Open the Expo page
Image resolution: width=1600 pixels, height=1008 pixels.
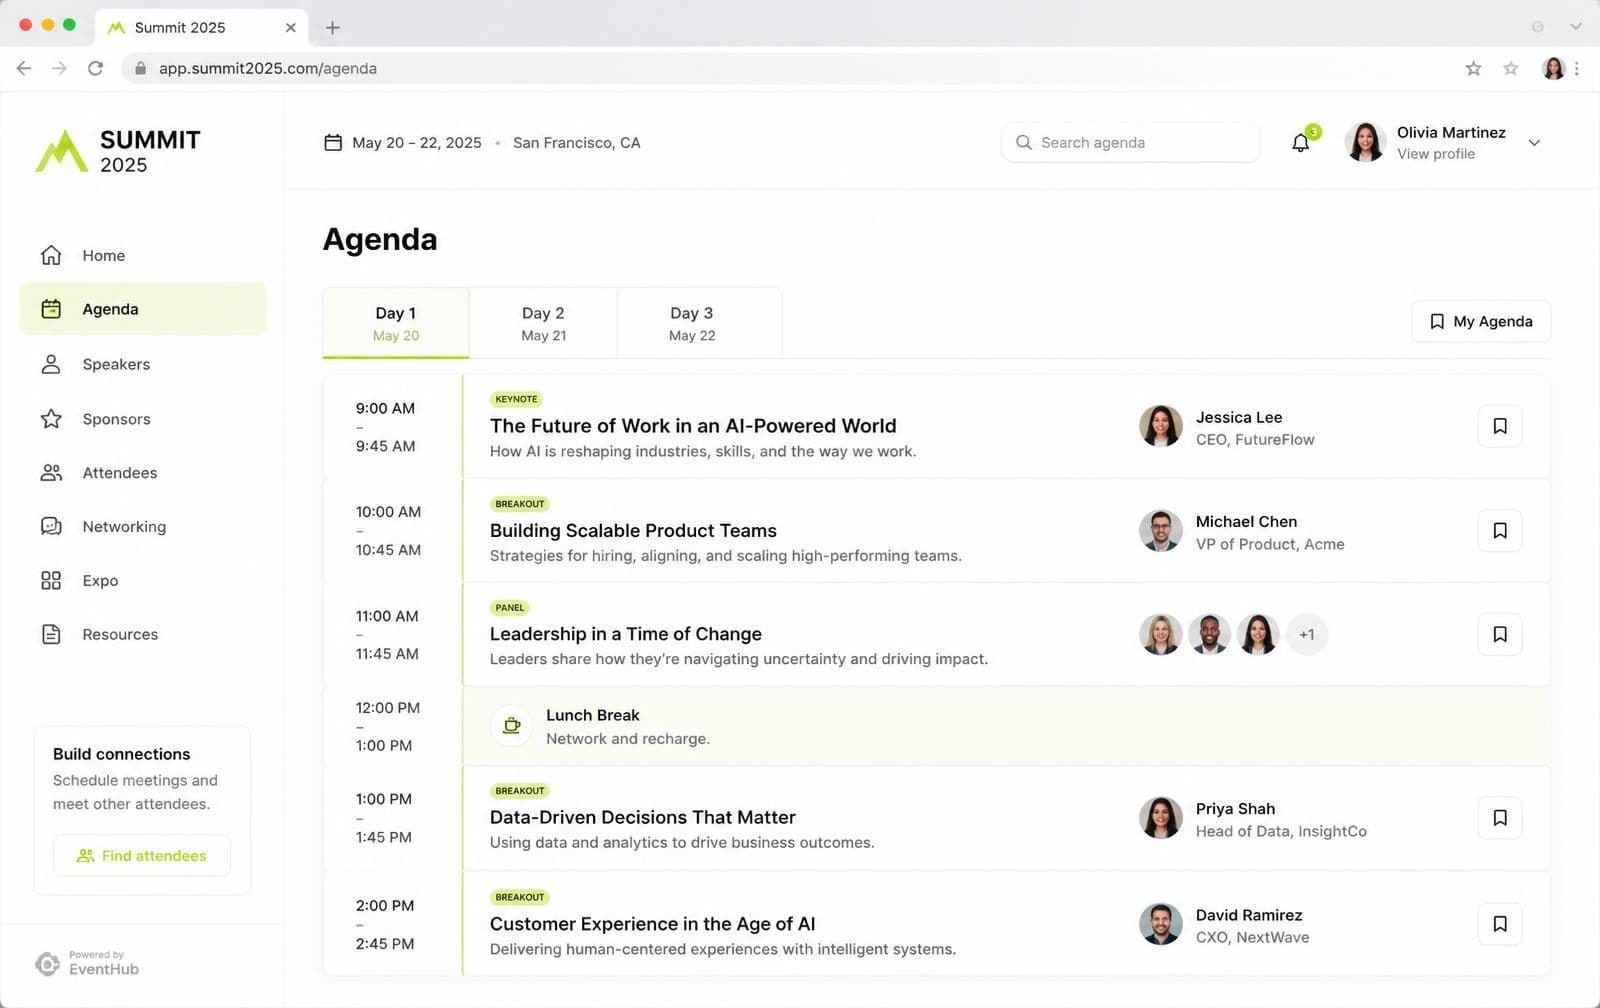143,581
